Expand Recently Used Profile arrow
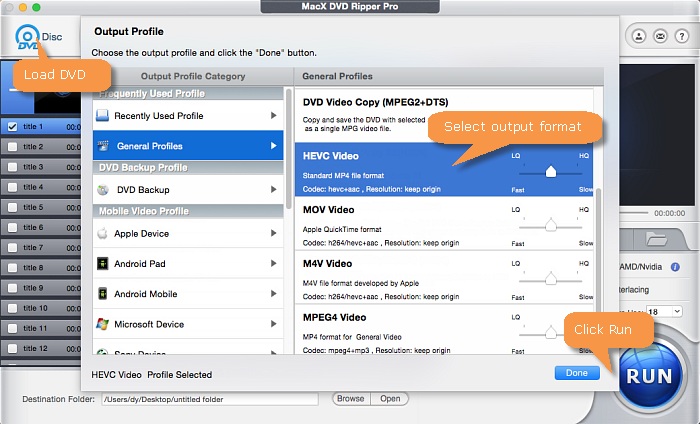 click(273, 116)
